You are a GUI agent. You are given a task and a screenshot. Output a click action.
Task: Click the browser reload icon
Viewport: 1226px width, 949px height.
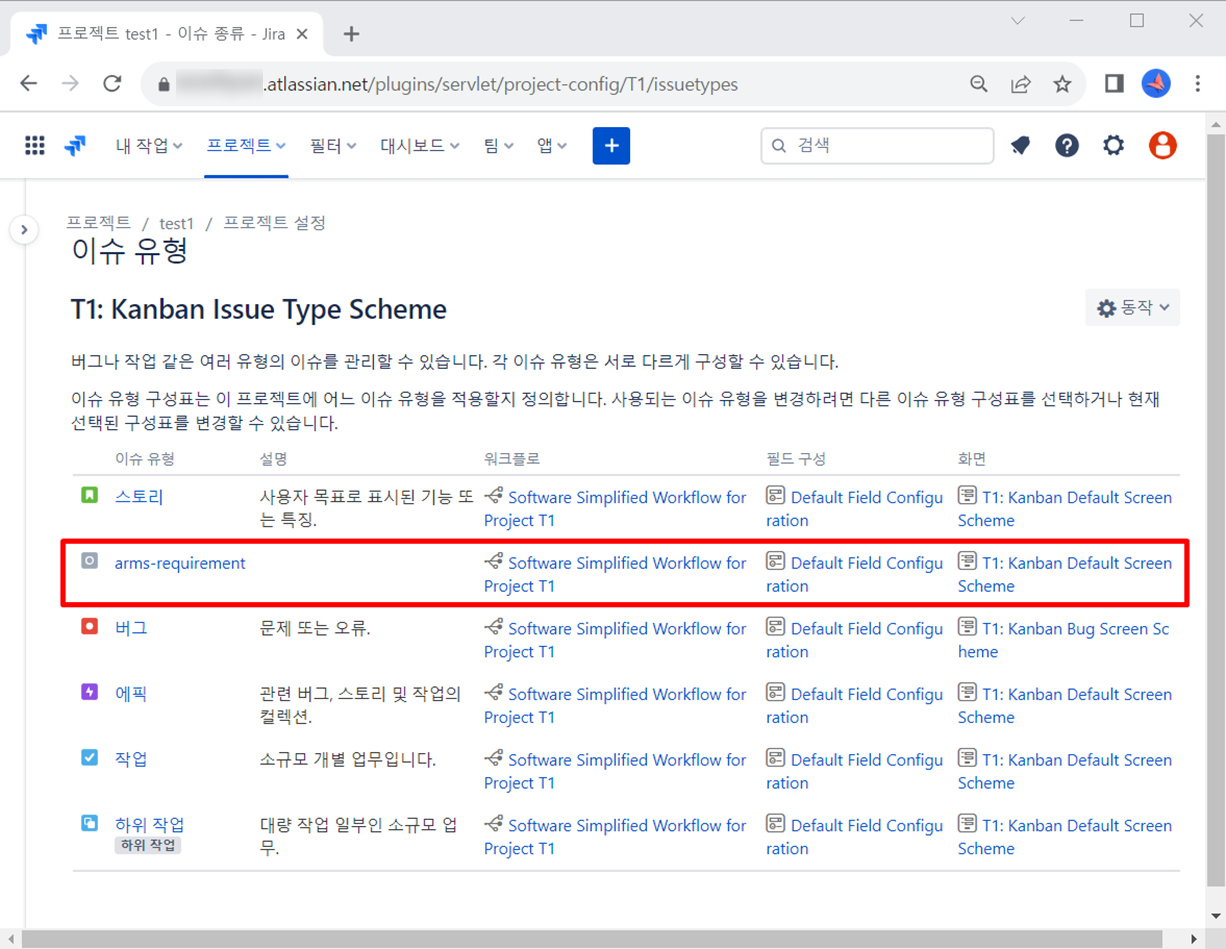coord(112,84)
